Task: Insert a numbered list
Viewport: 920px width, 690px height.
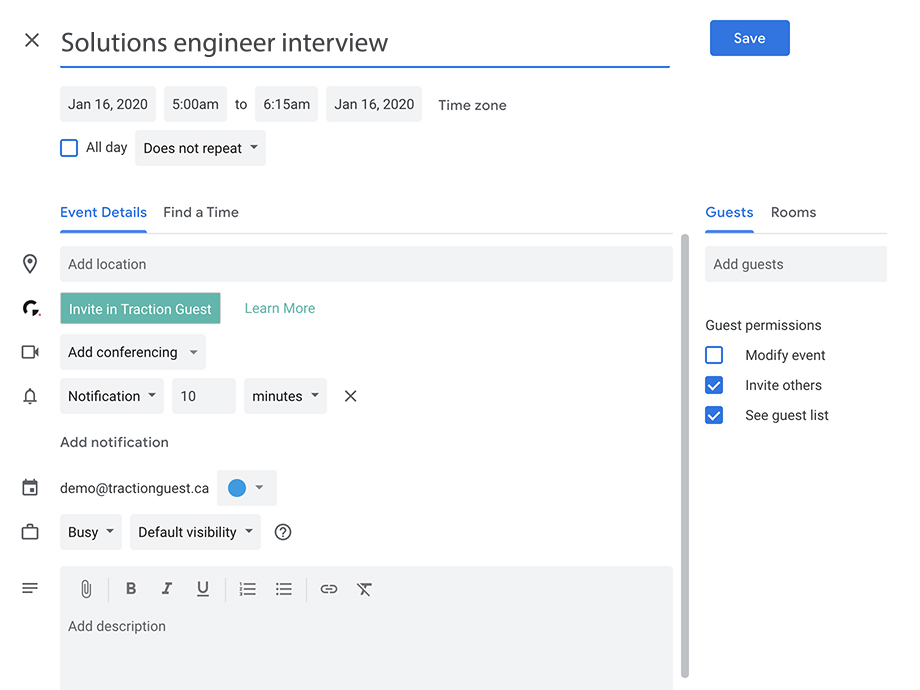Action: [x=248, y=589]
